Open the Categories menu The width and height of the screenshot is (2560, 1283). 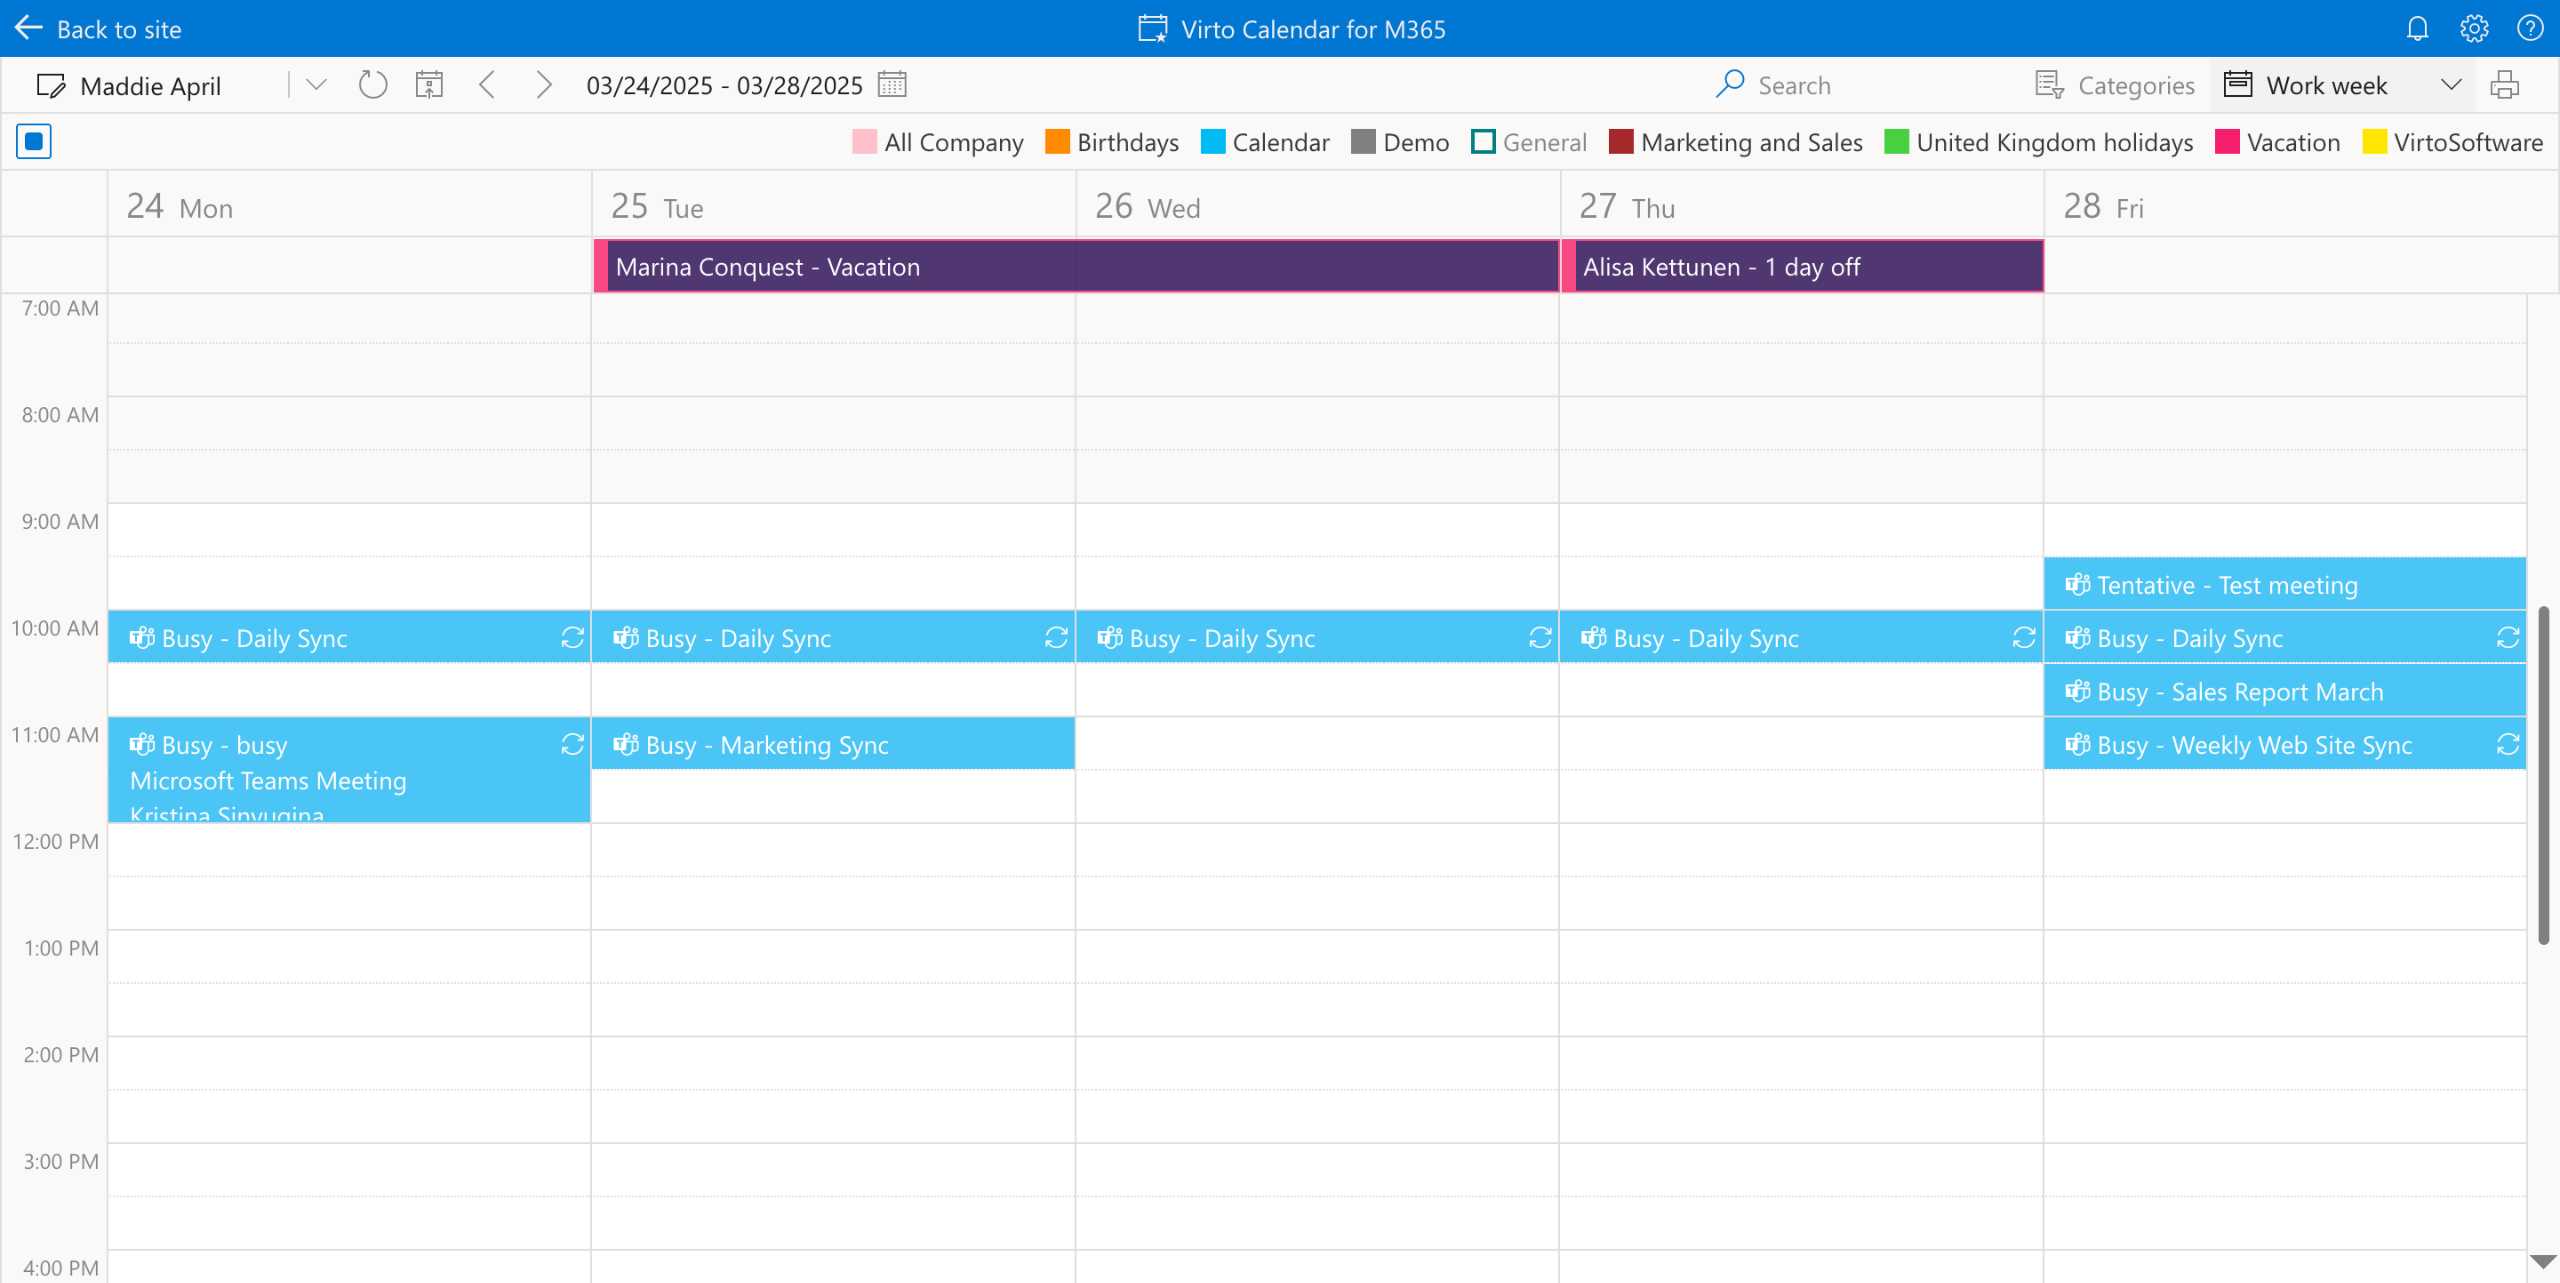tap(2115, 85)
